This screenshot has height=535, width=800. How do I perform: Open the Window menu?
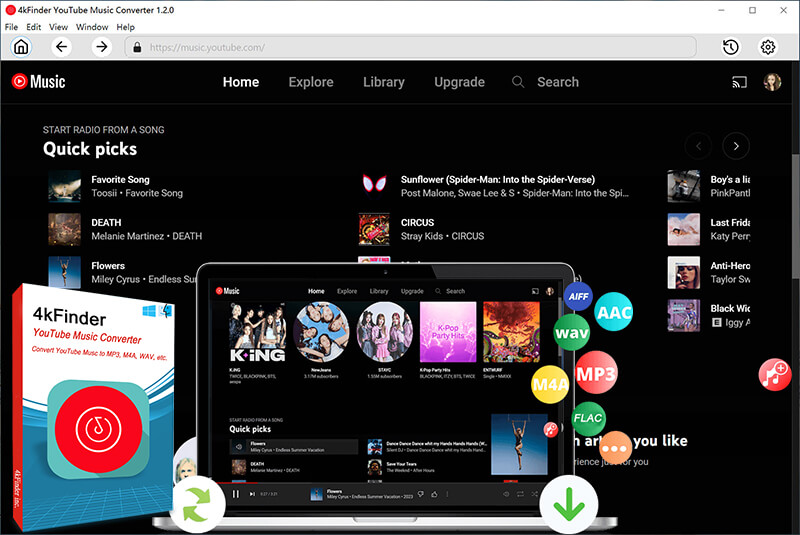92,27
